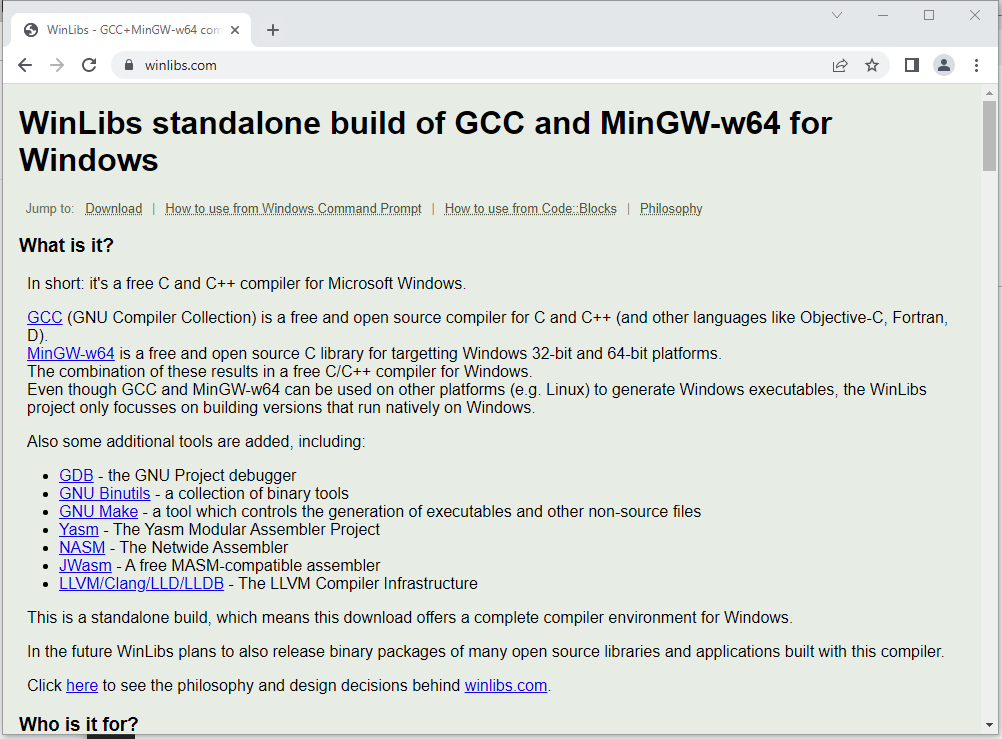Open the MinGW-w64 link
This screenshot has height=739, width=1002.
[x=71, y=354]
